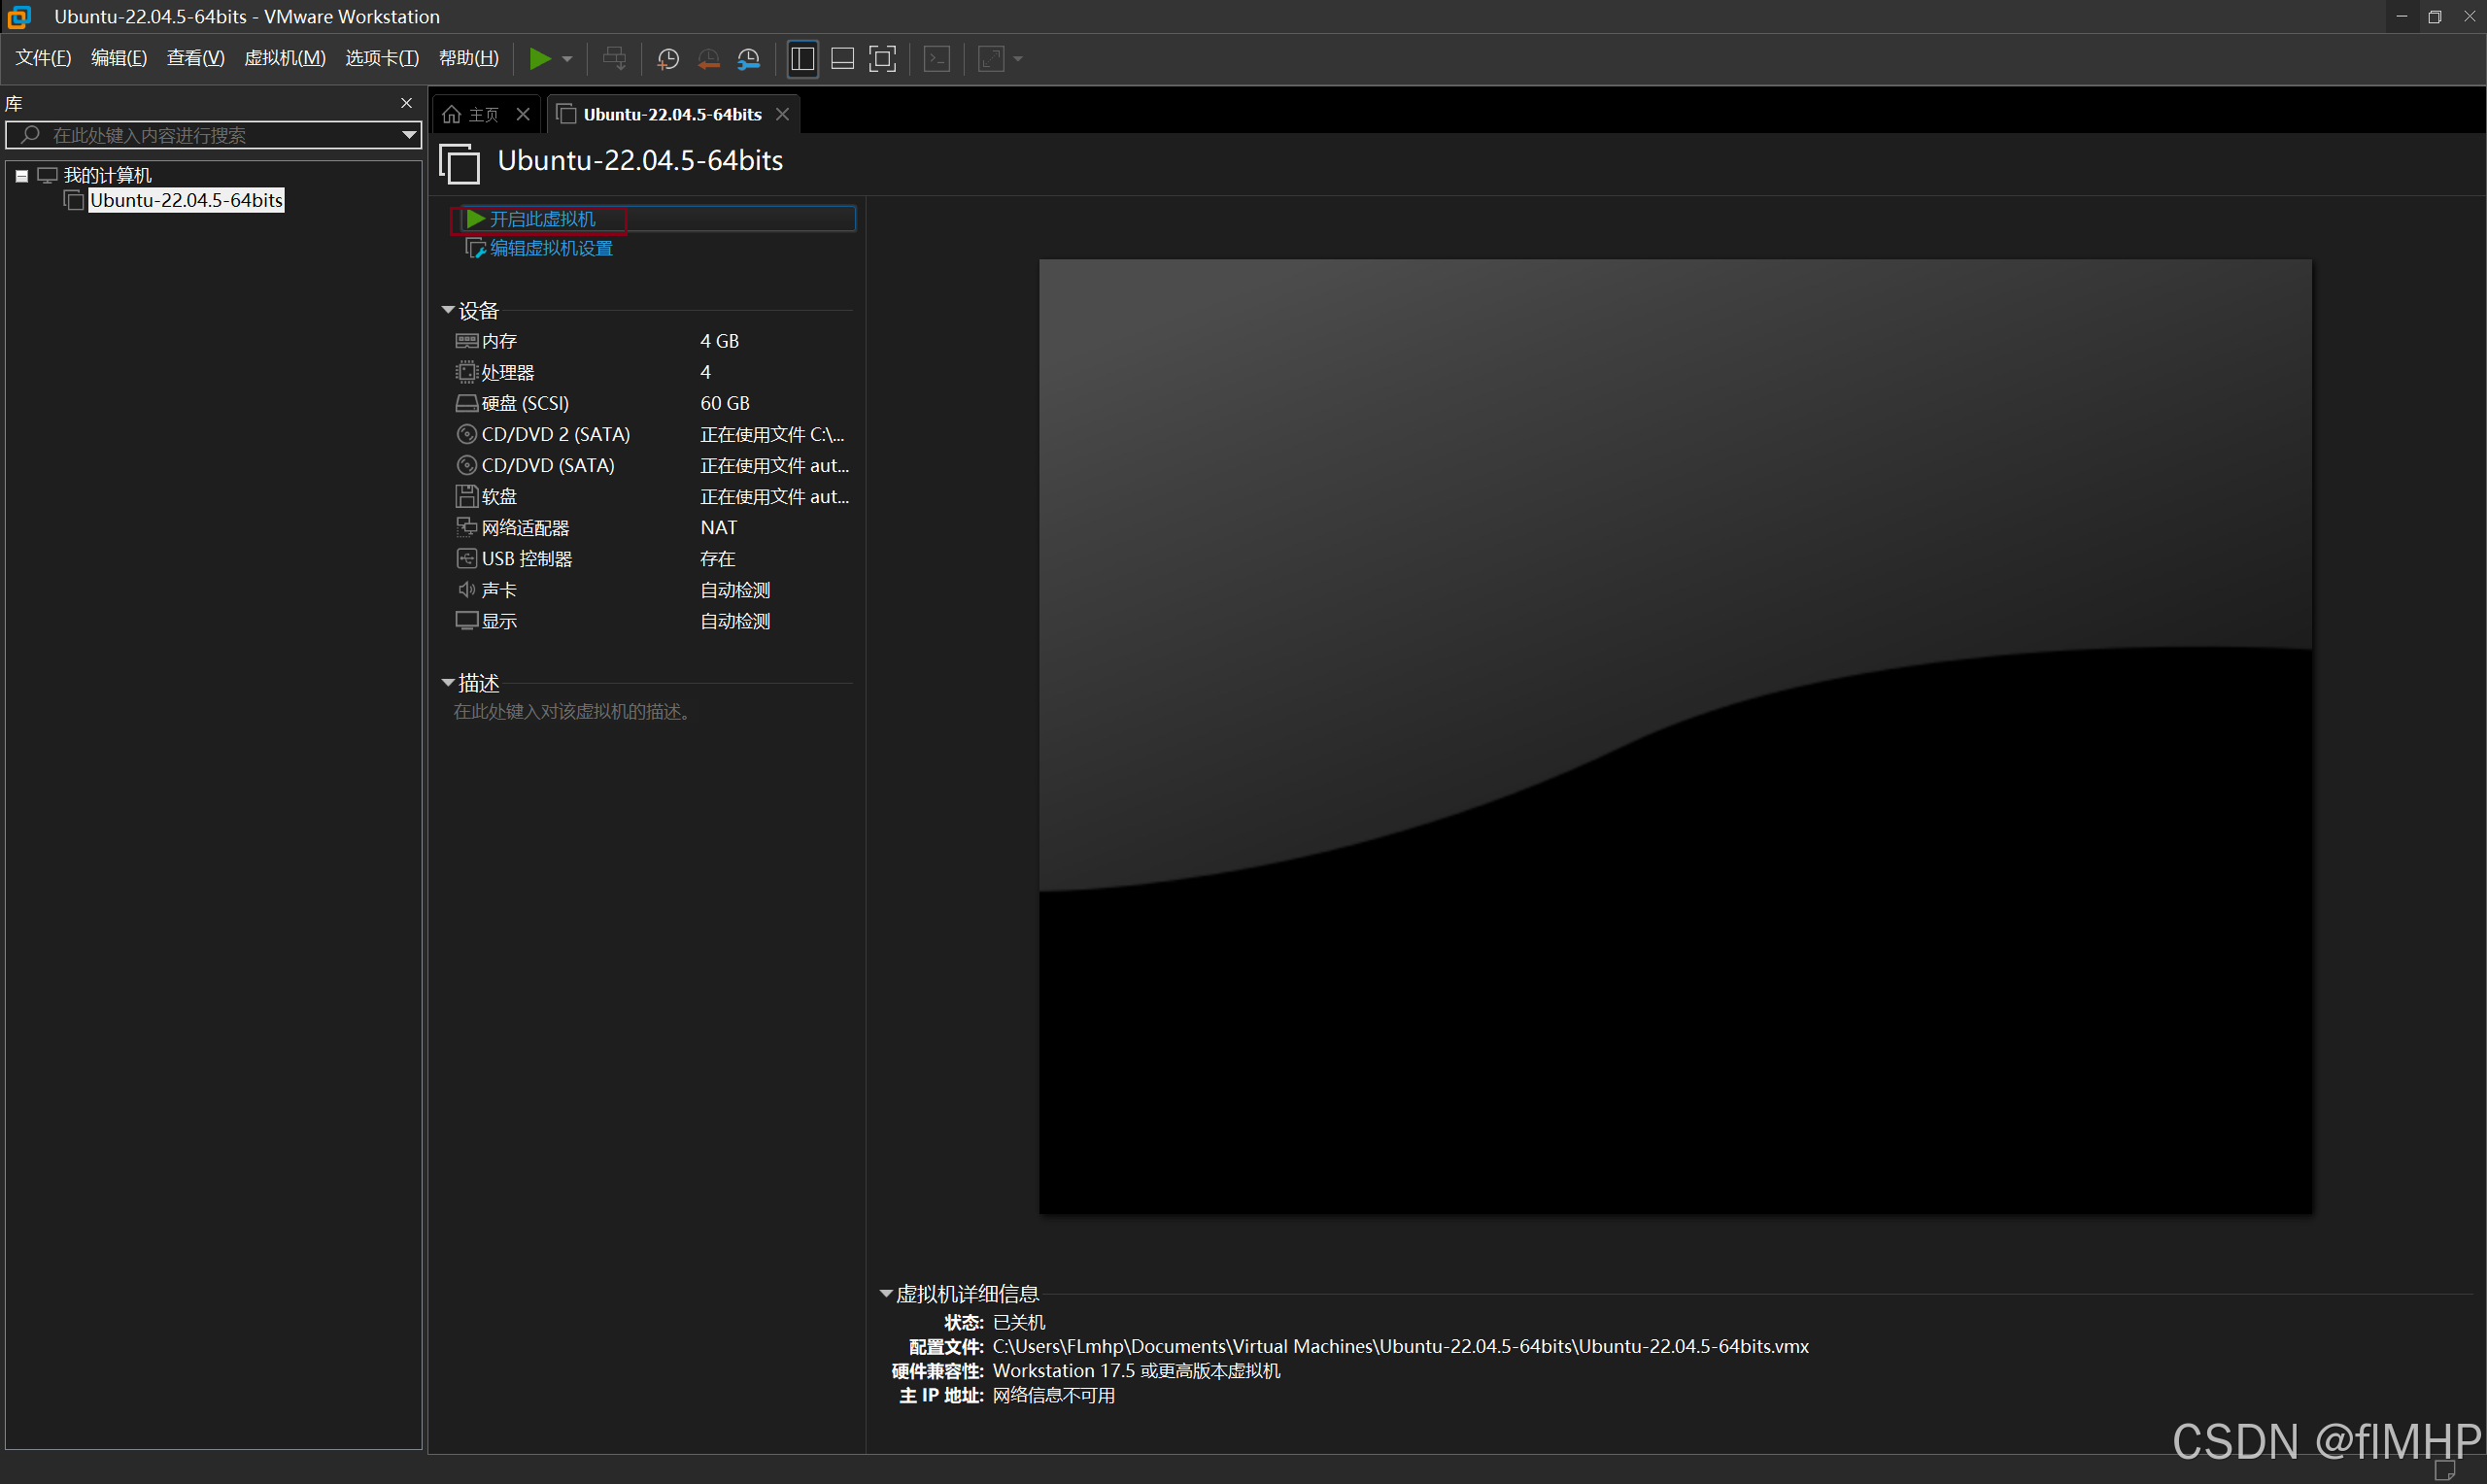The image size is (2487, 1484).
Task: Open the 虚拟机(M) menu
Action: click(x=285, y=58)
